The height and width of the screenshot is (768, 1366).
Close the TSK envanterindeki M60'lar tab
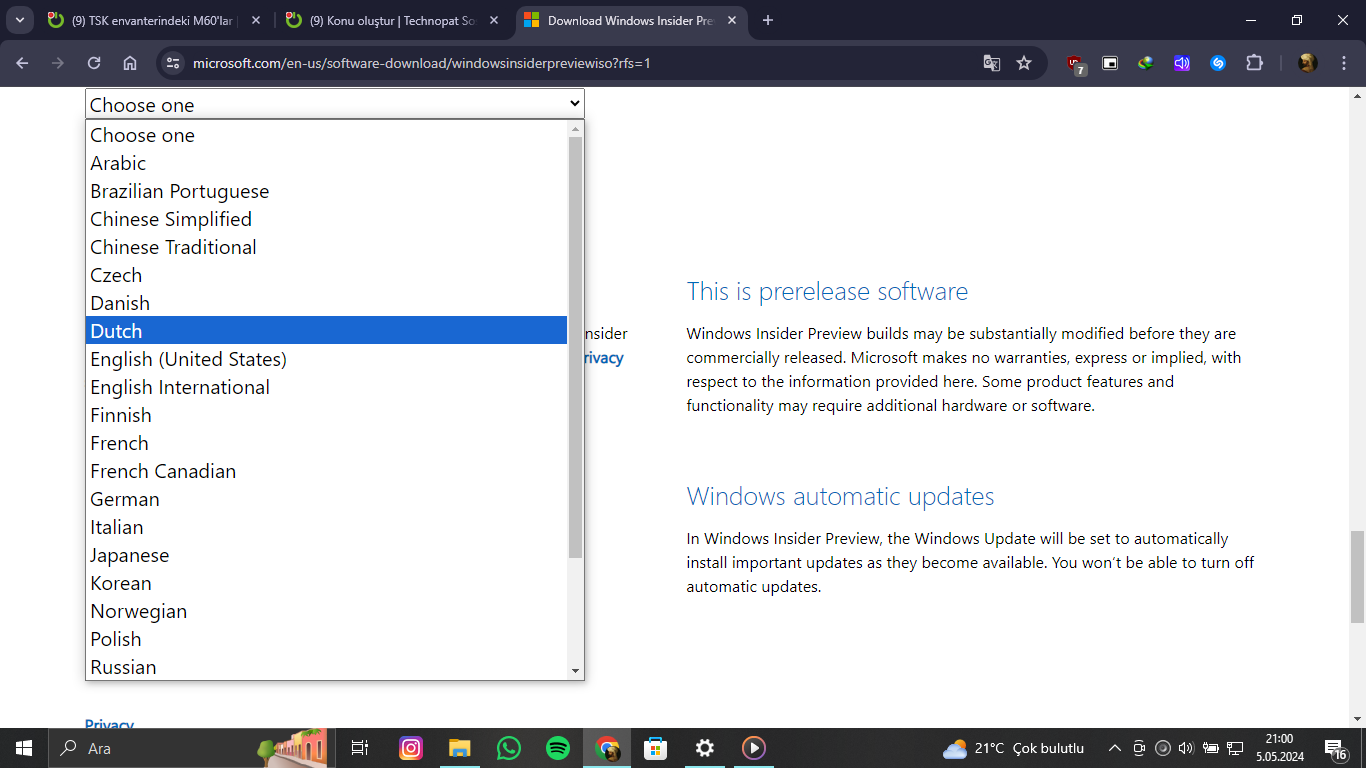254,20
